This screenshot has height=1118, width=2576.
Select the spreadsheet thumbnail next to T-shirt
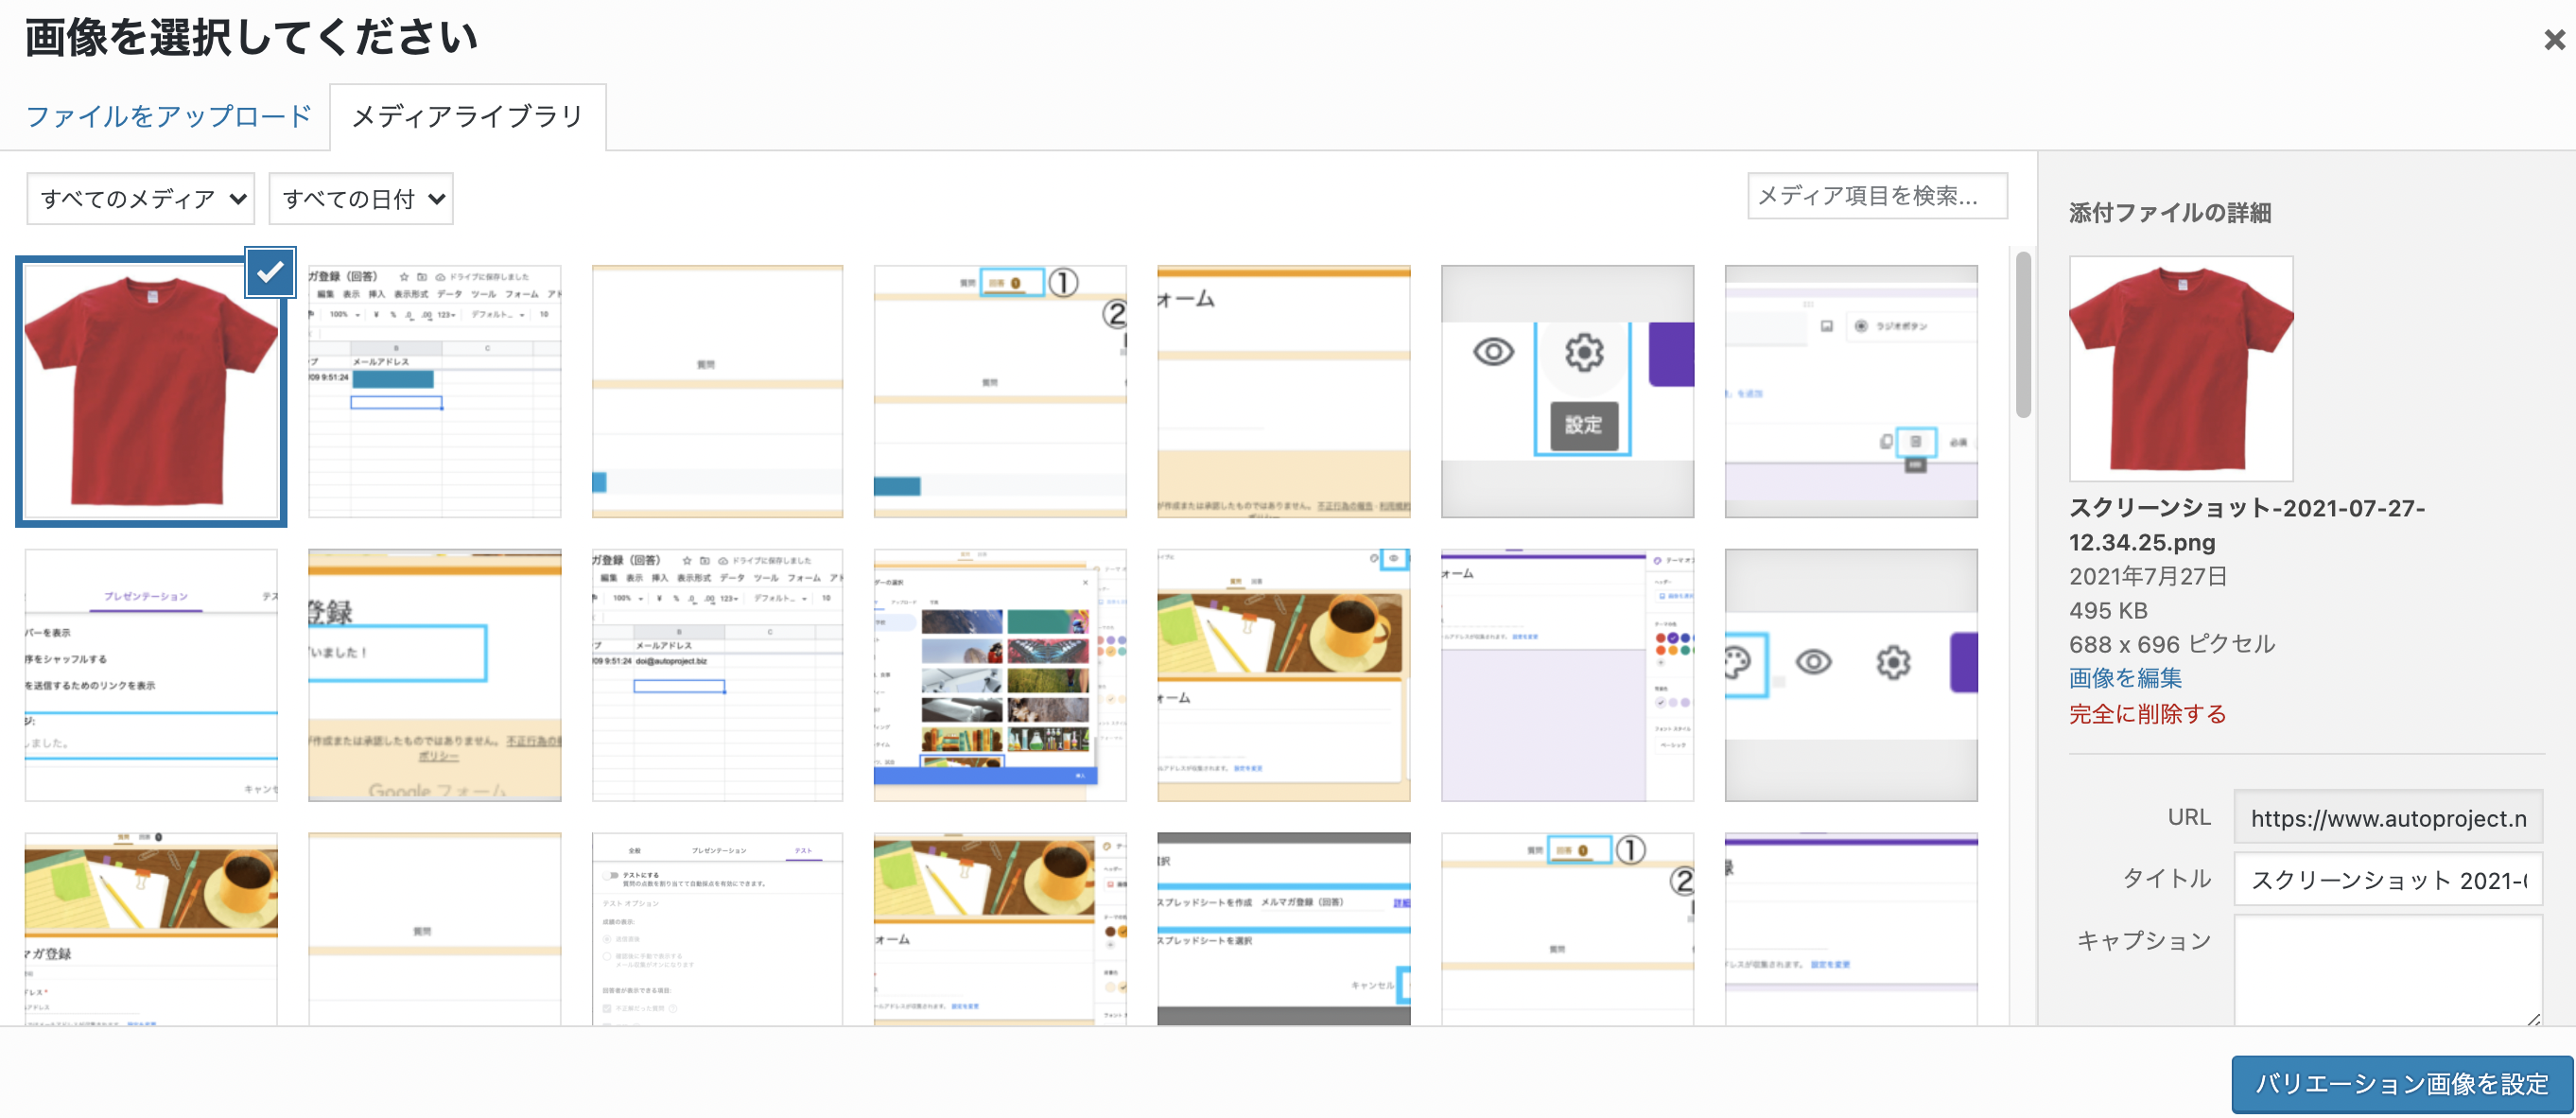(434, 391)
